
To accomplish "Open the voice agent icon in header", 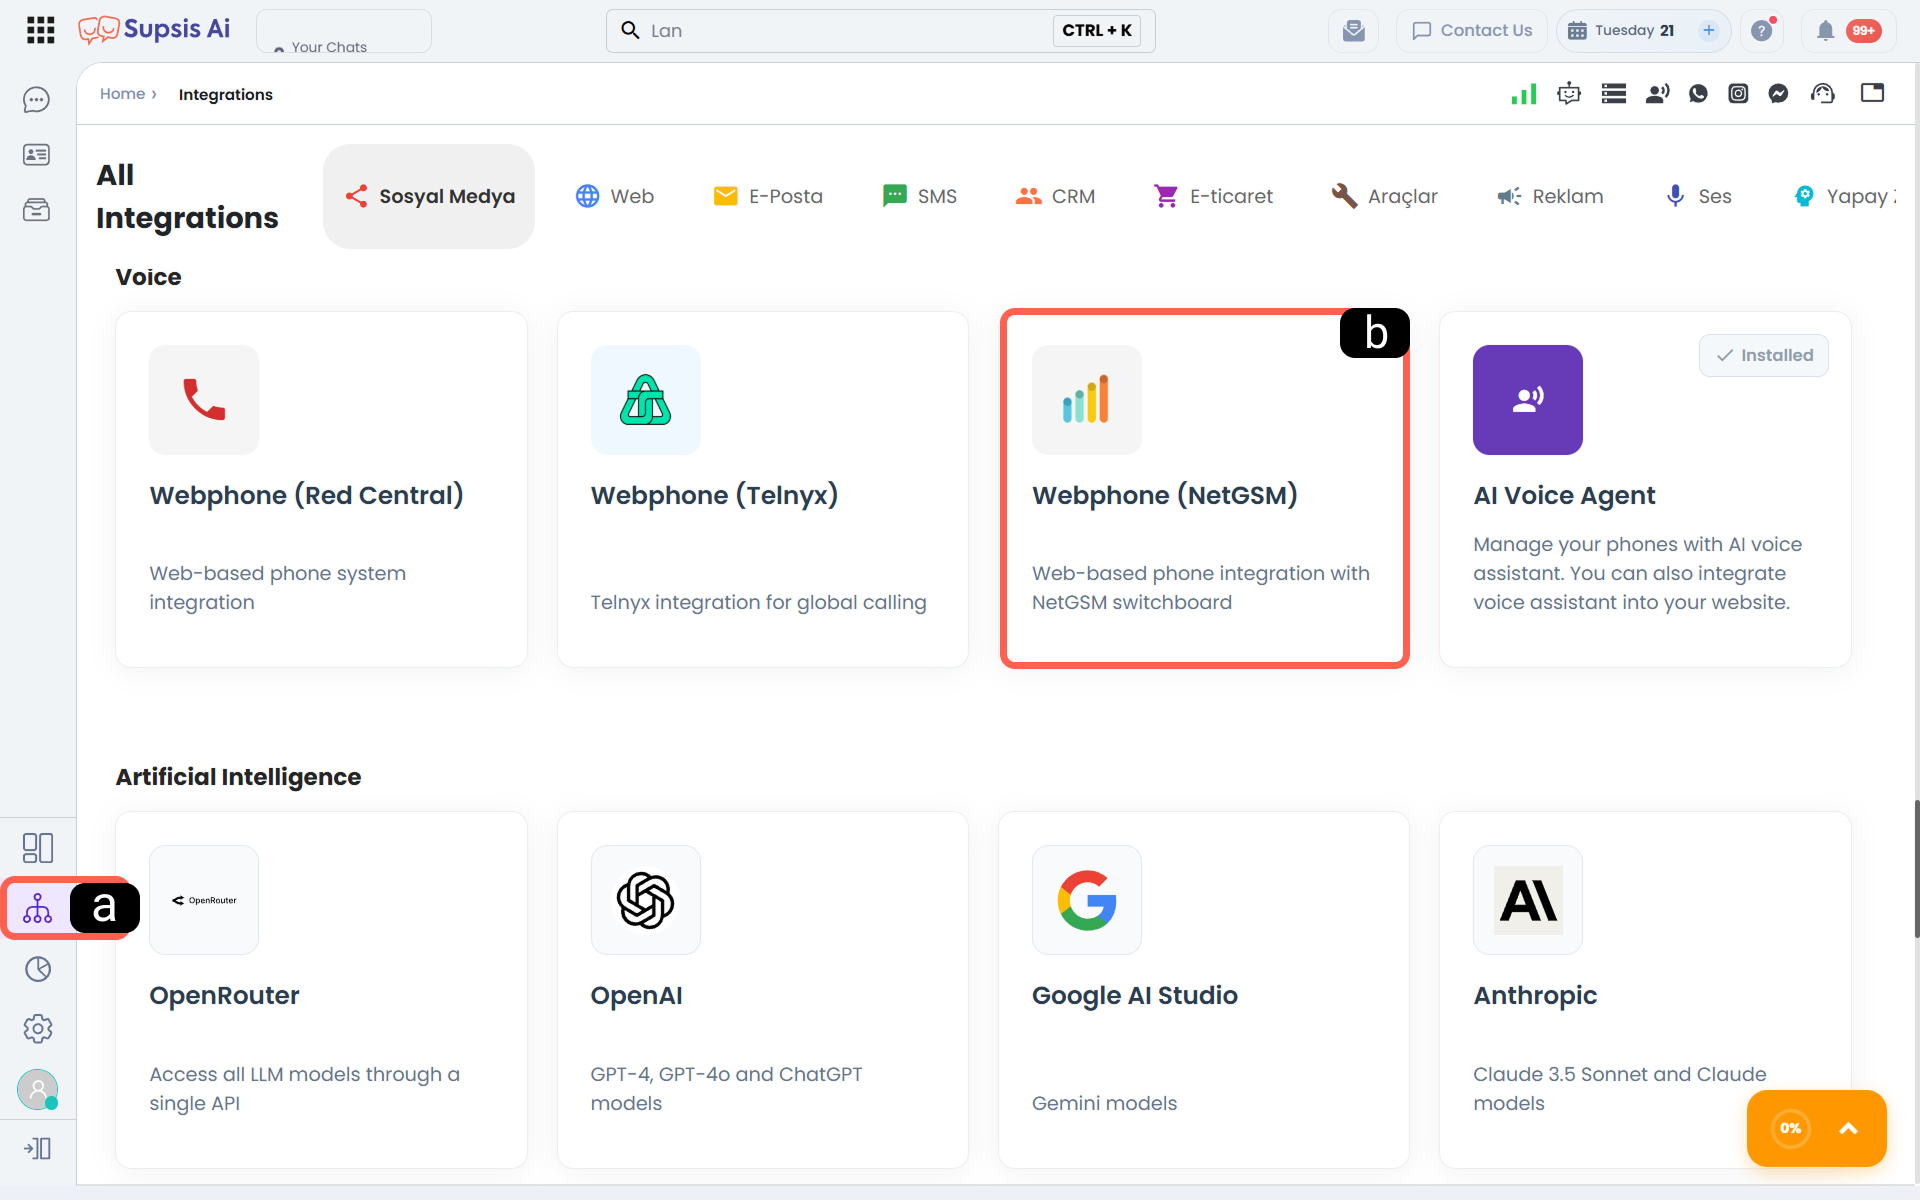I will [x=1658, y=94].
